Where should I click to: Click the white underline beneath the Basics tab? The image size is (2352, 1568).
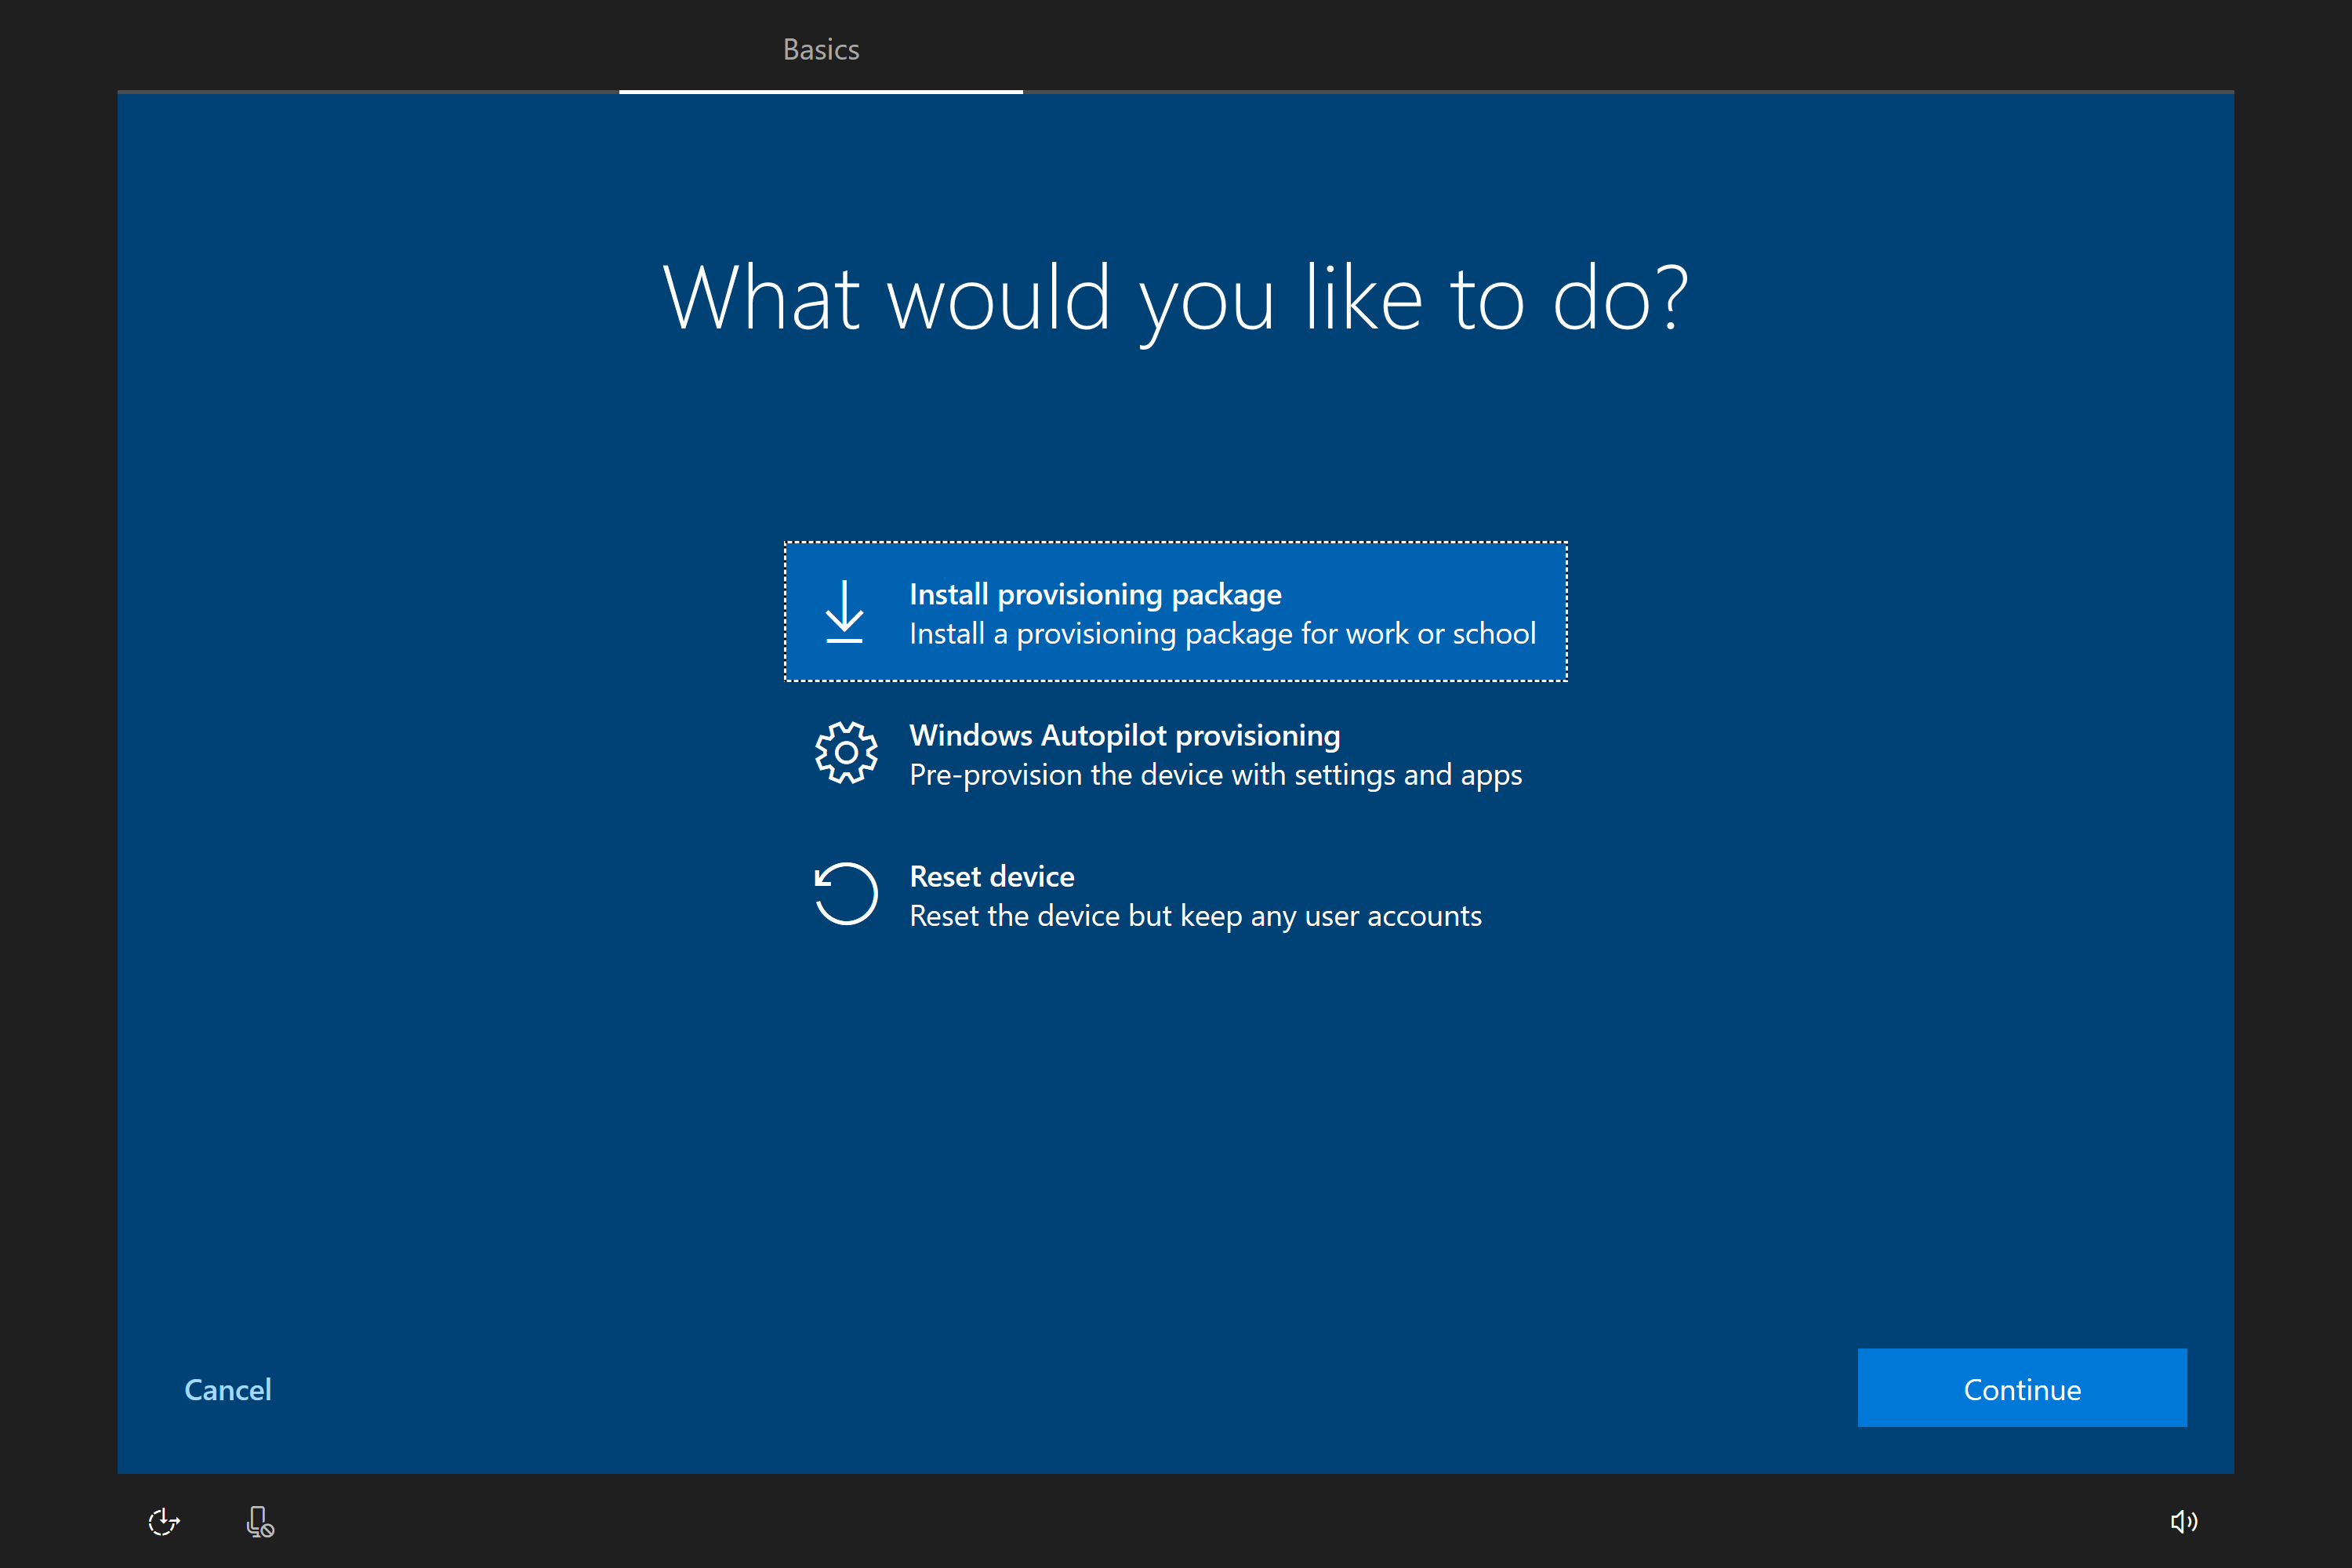[821, 92]
